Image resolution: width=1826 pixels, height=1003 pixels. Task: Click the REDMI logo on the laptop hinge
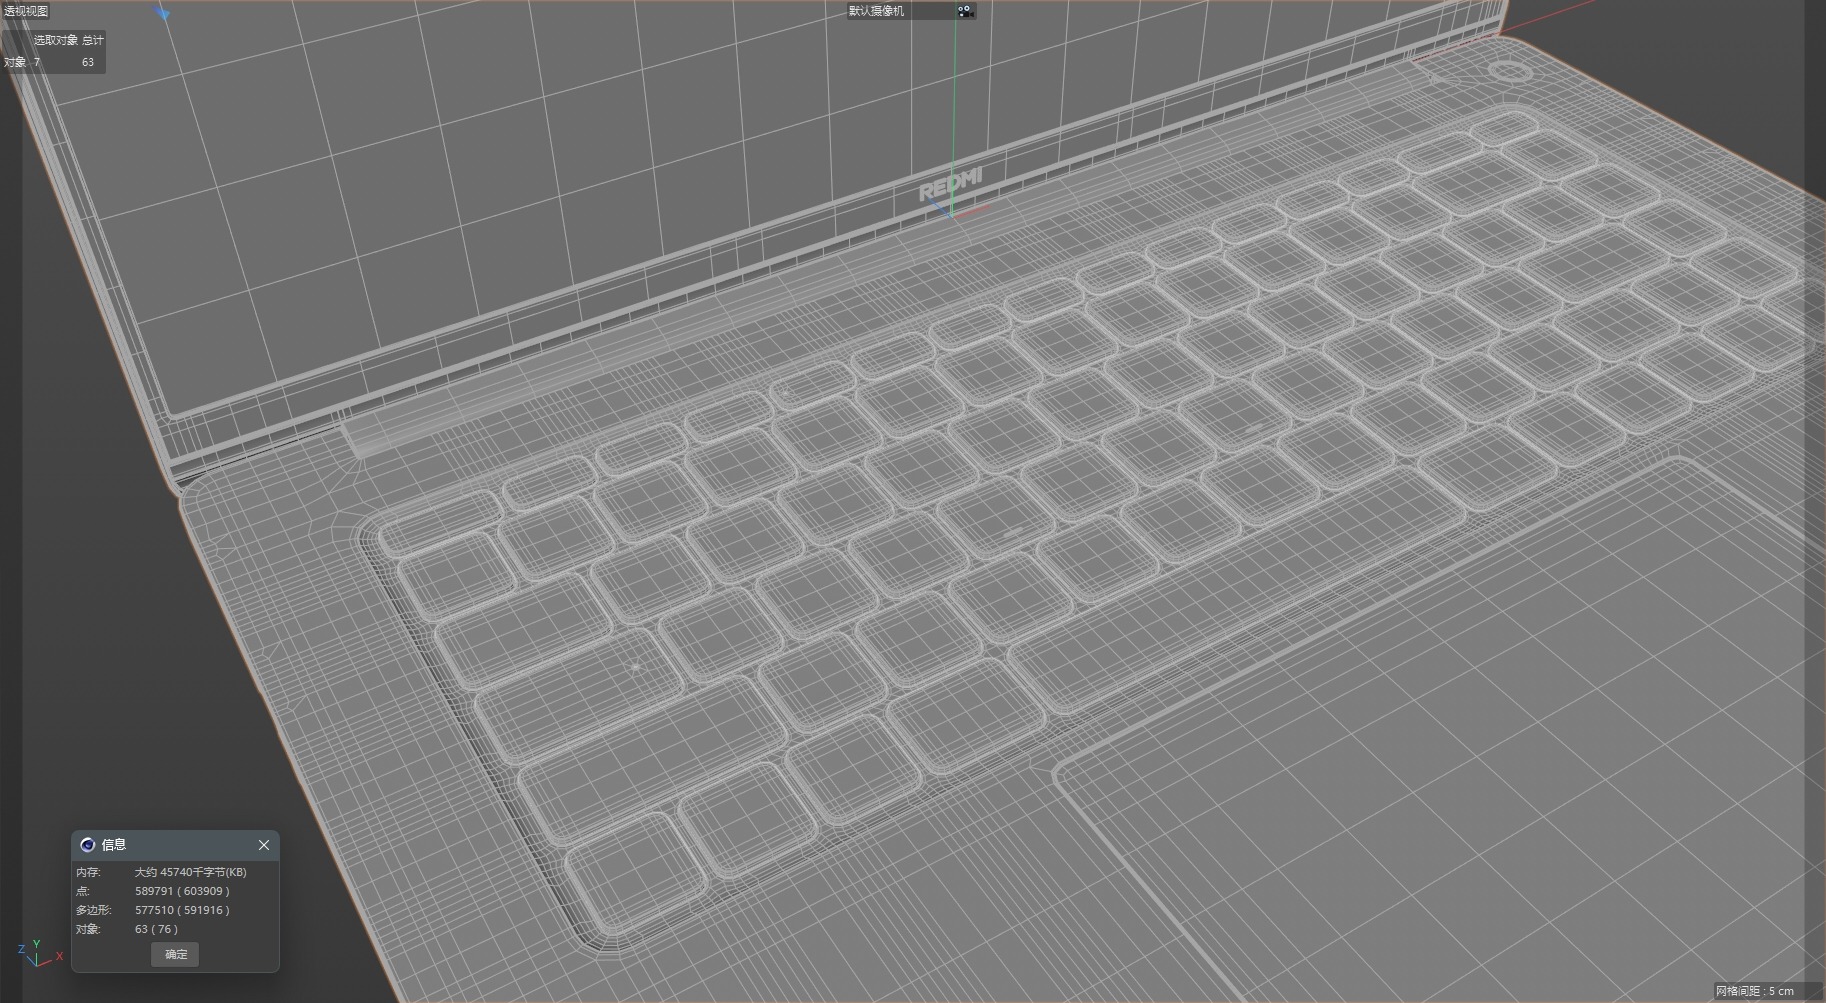pyautogui.click(x=951, y=185)
